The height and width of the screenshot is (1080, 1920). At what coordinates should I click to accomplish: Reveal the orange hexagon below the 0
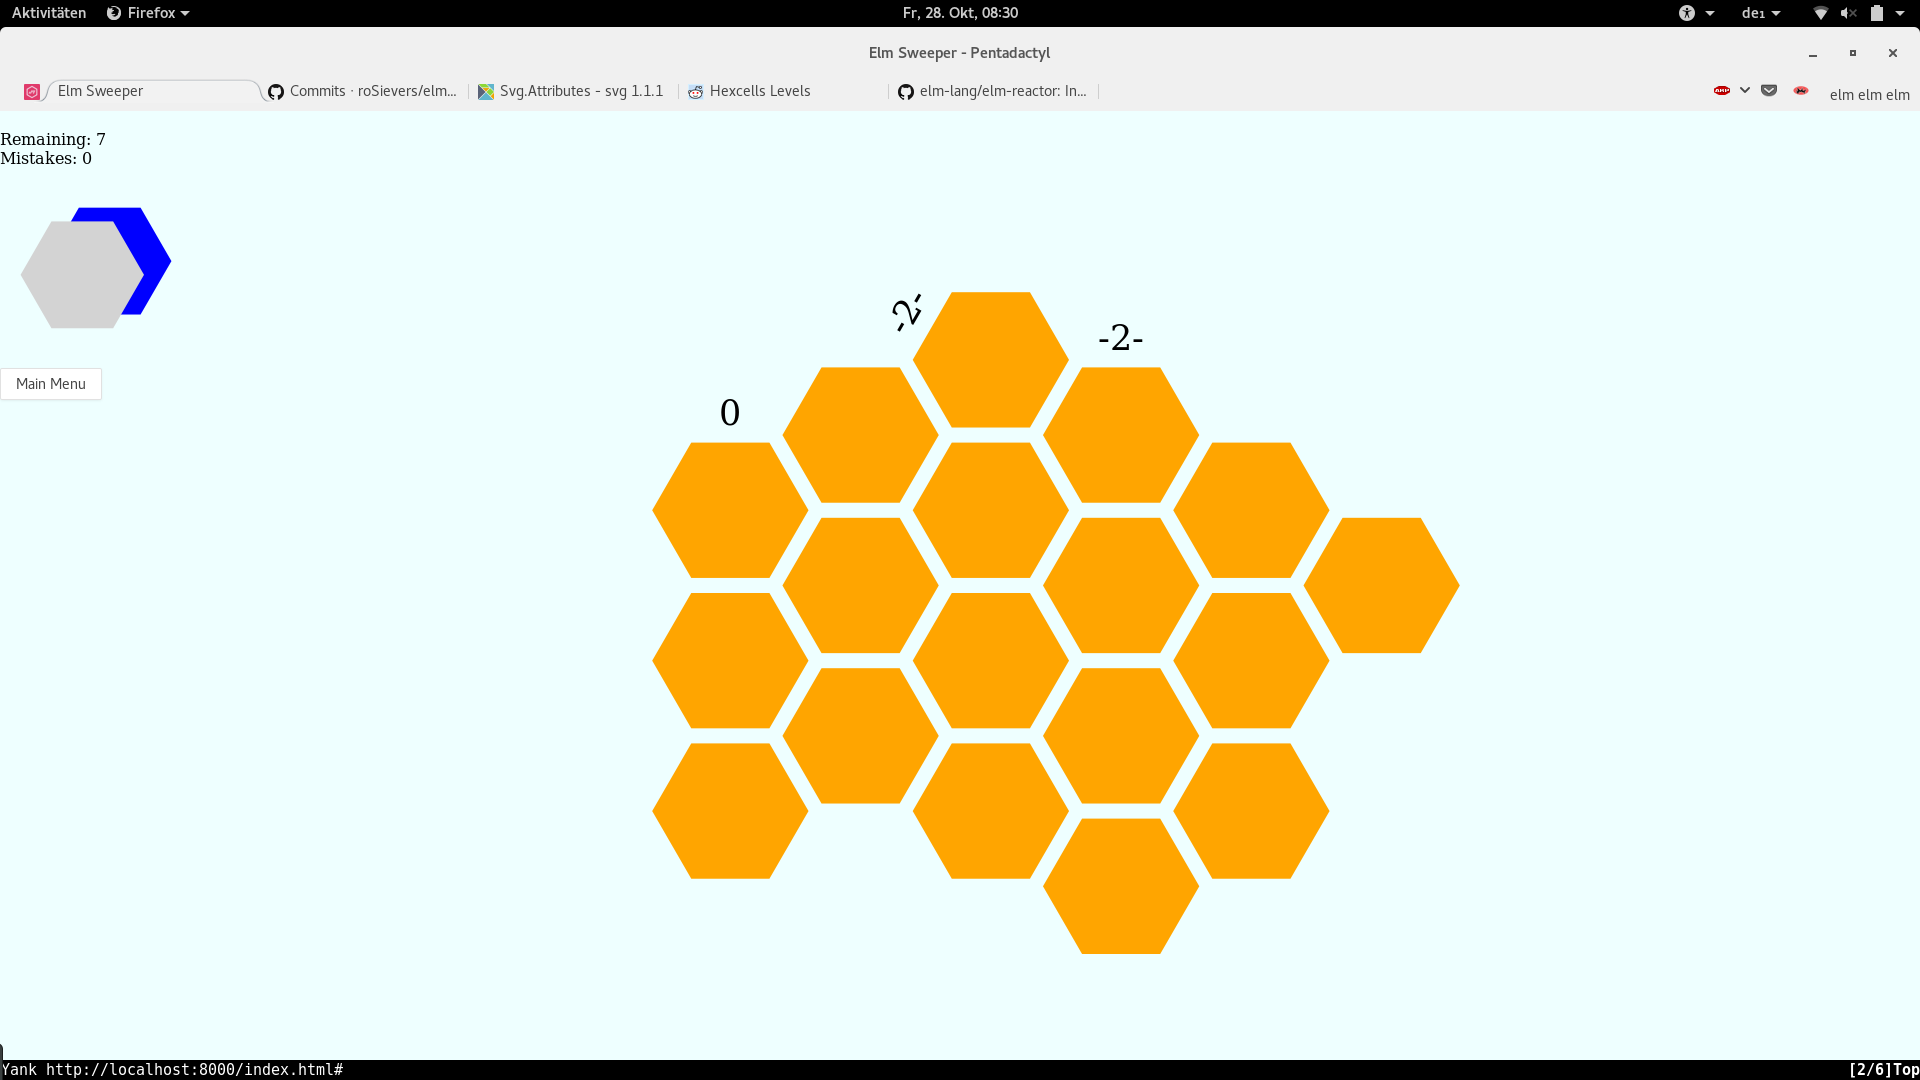tap(730, 510)
